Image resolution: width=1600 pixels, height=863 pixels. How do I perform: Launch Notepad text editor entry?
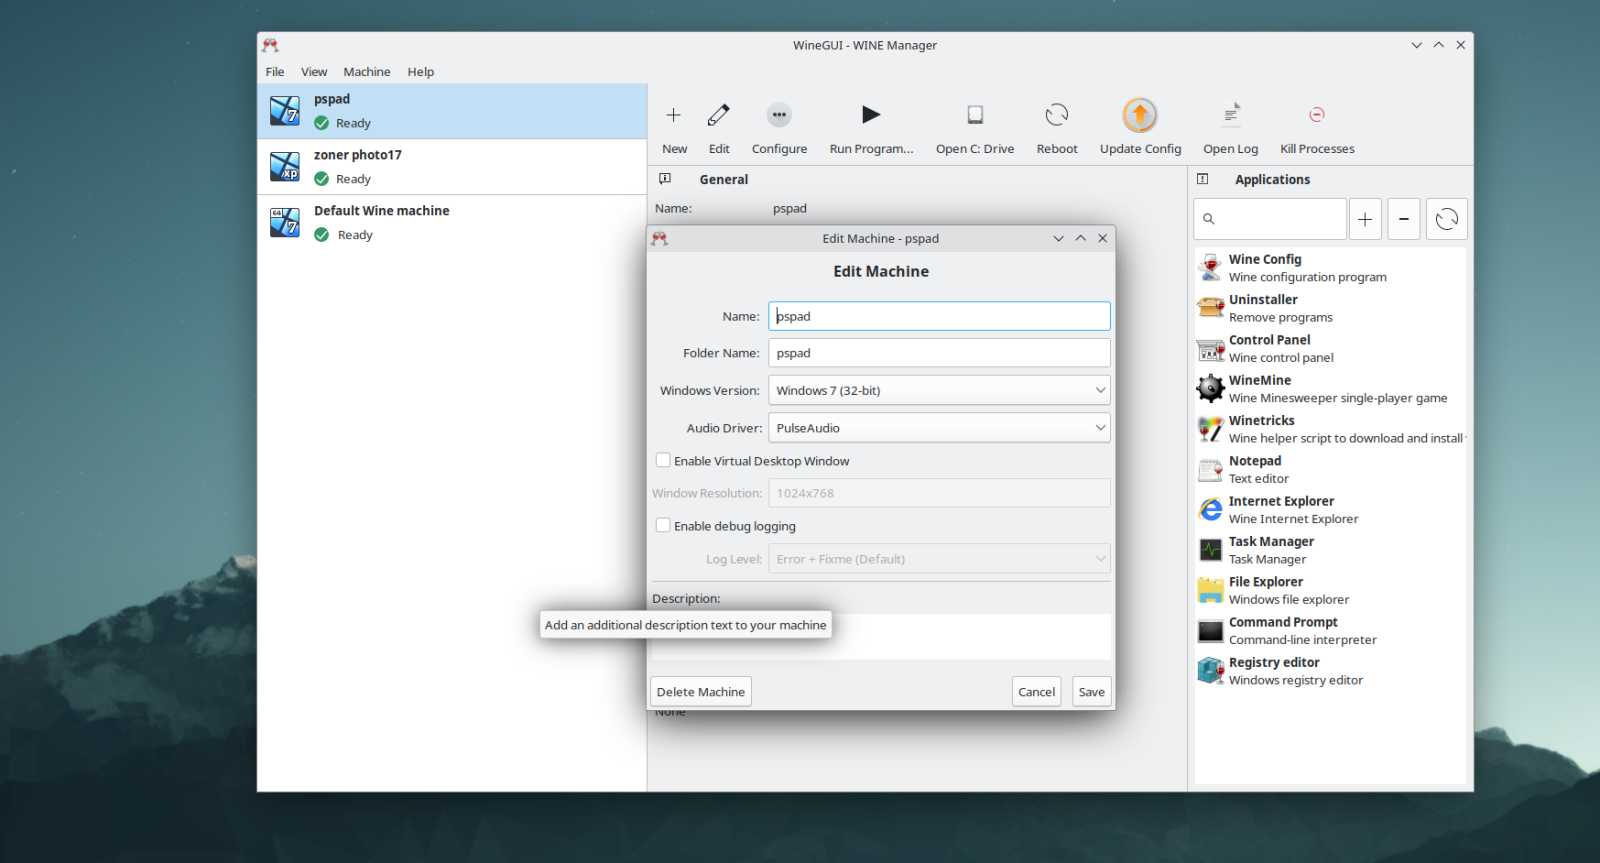click(1330, 469)
